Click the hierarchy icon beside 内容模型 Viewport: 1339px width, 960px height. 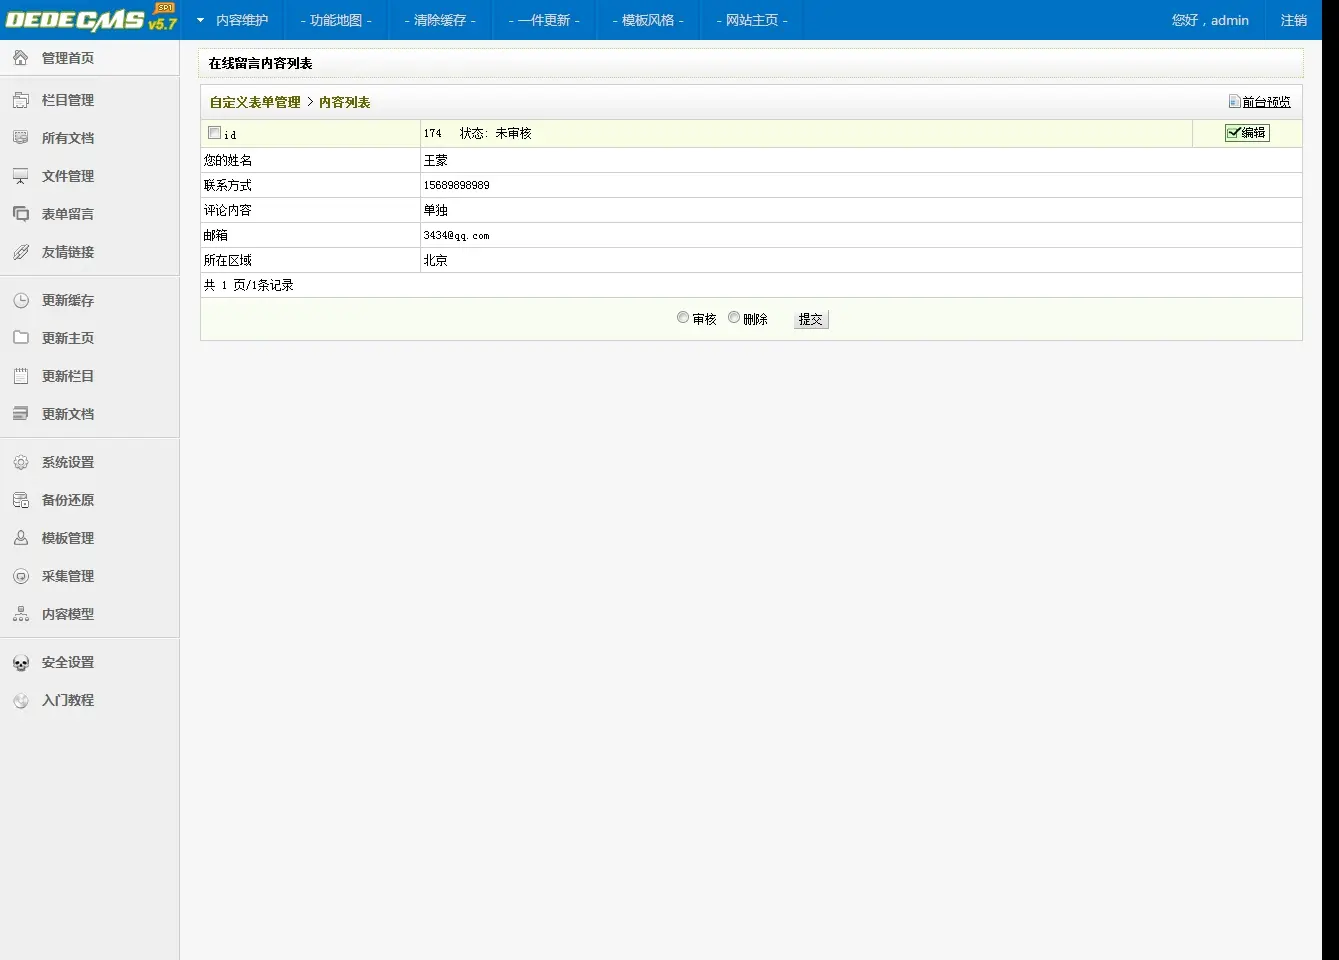click(x=21, y=614)
